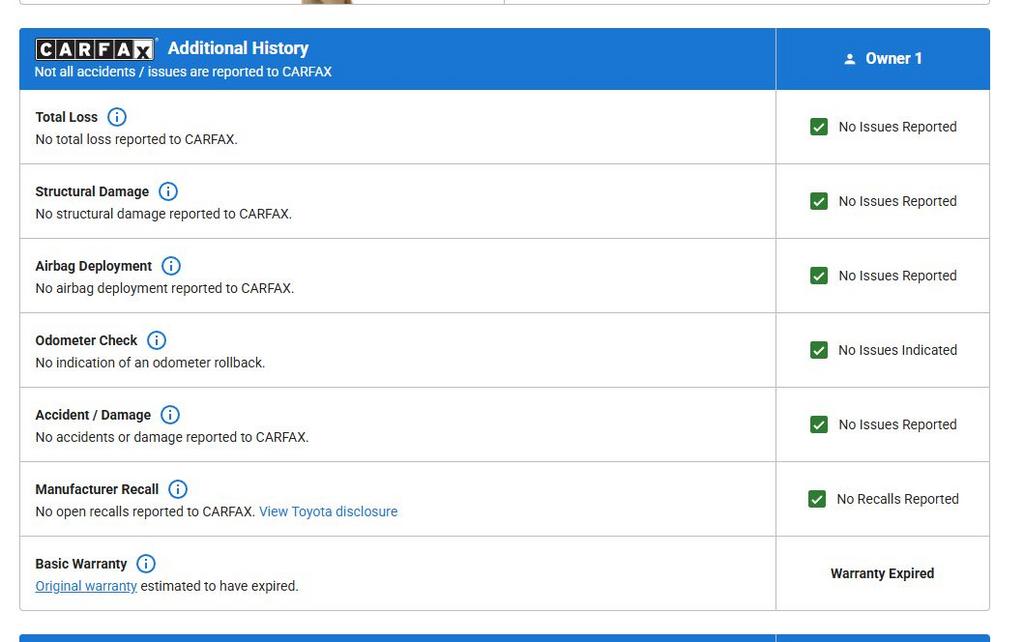This screenshot has width=1024, height=642.
Task: Click the Structural Damage green checkmark
Action: [x=819, y=201]
